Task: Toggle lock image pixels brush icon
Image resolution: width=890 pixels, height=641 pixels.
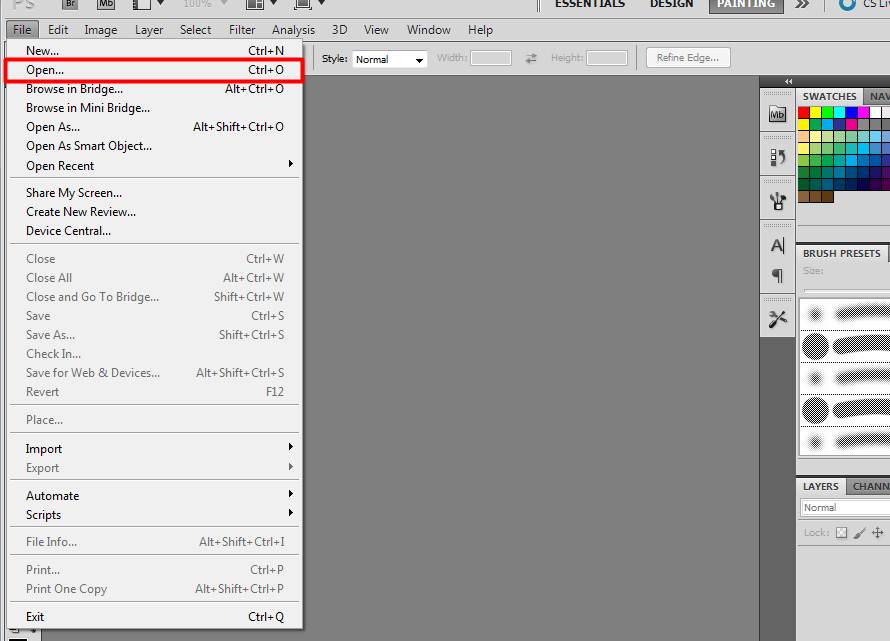Action: click(x=860, y=533)
